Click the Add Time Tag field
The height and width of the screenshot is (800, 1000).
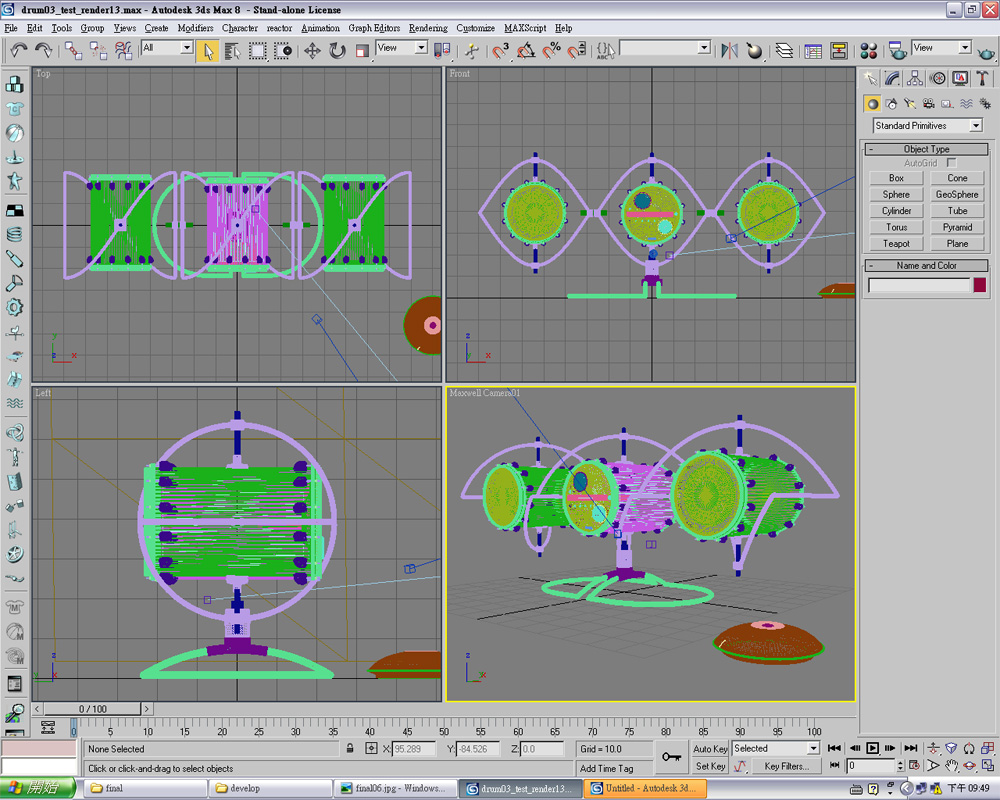(x=615, y=768)
